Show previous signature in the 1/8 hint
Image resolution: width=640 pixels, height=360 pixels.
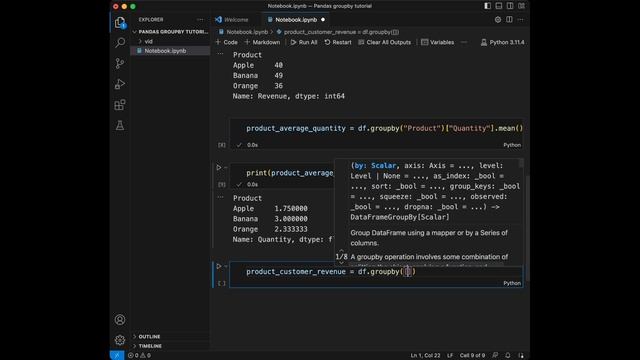tap(342, 250)
